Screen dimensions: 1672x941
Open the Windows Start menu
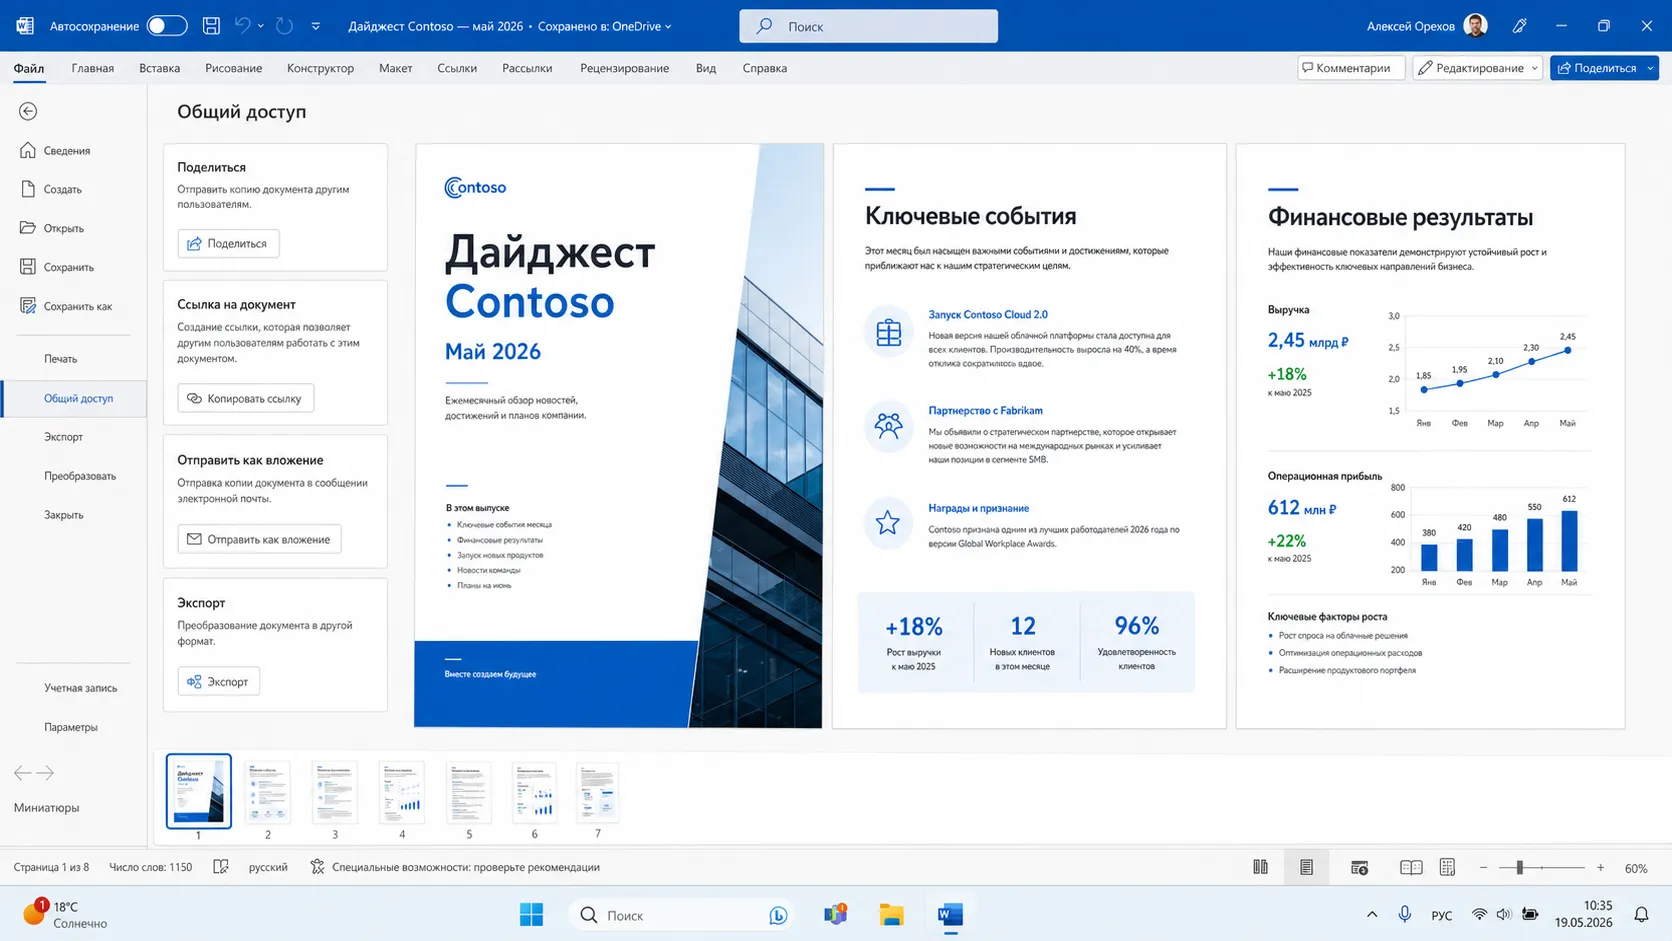click(531, 915)
